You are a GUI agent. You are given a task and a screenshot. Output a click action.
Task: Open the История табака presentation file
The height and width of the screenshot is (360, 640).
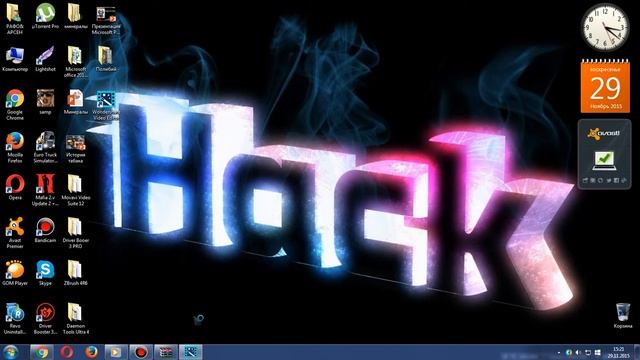(75, 148)
